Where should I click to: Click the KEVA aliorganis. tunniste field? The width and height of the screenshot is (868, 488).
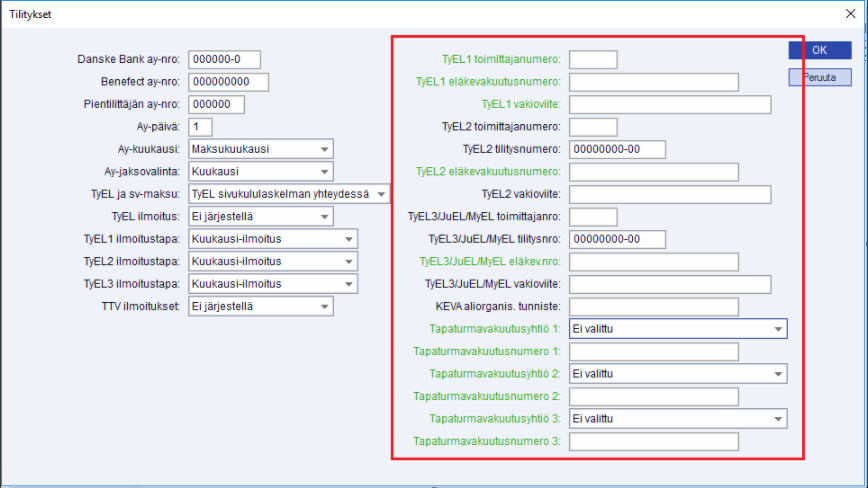653,307
